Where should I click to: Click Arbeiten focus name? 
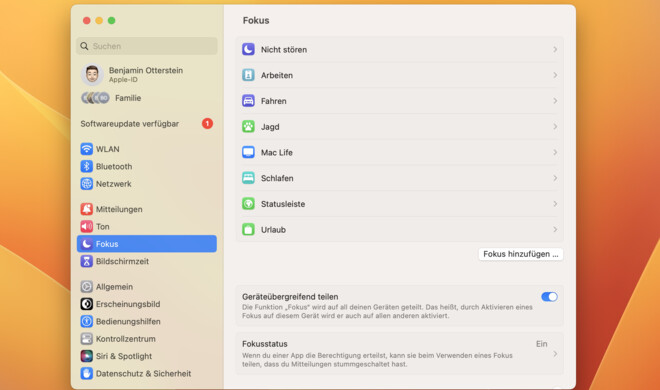click(277, 75)
